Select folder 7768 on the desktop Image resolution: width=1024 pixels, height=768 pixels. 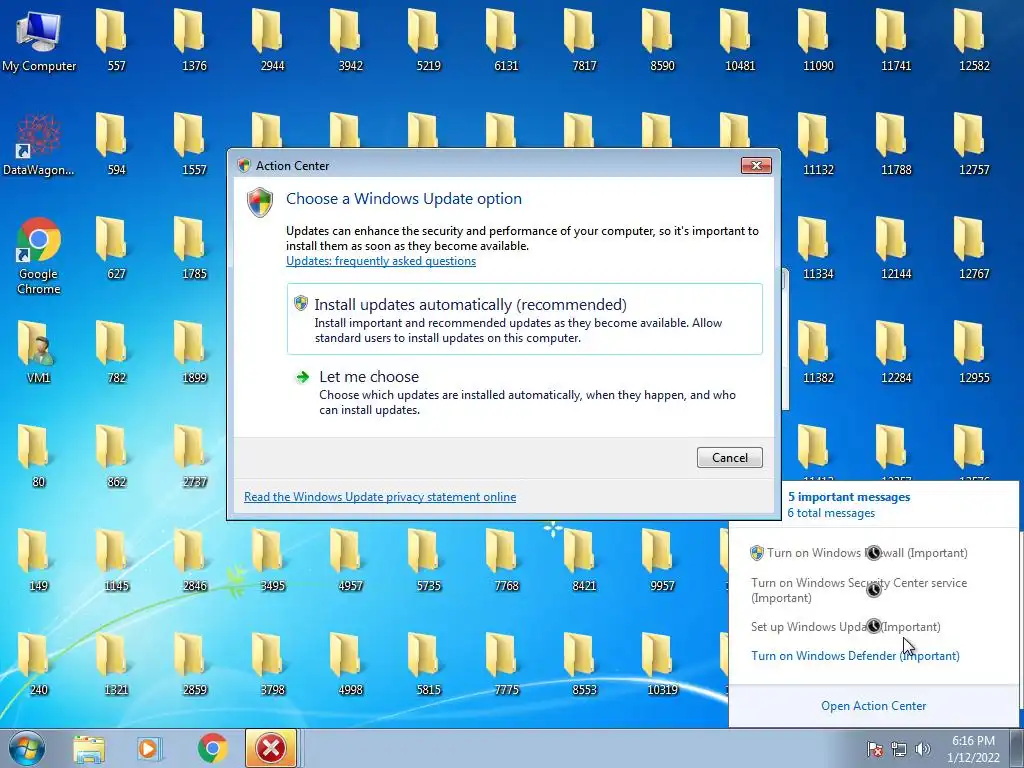click(x=506, y=561)
